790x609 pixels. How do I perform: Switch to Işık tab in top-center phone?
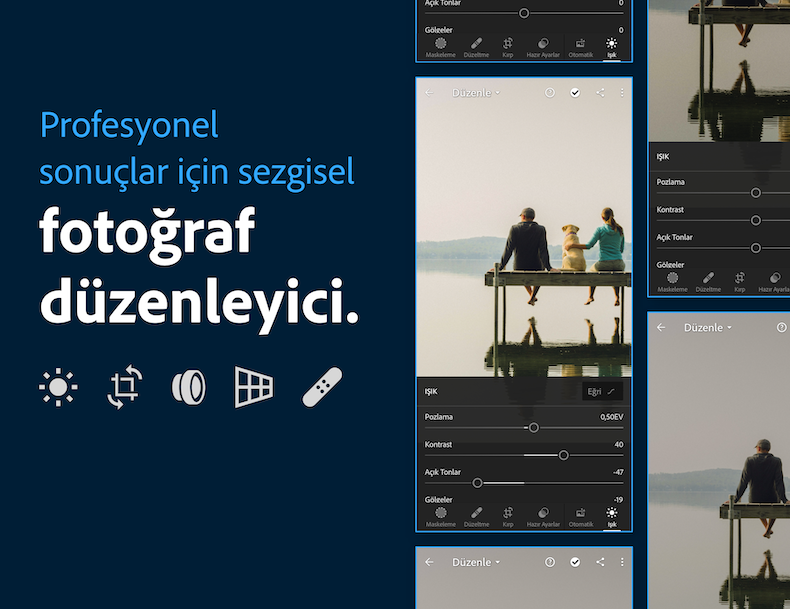point(611,46)
